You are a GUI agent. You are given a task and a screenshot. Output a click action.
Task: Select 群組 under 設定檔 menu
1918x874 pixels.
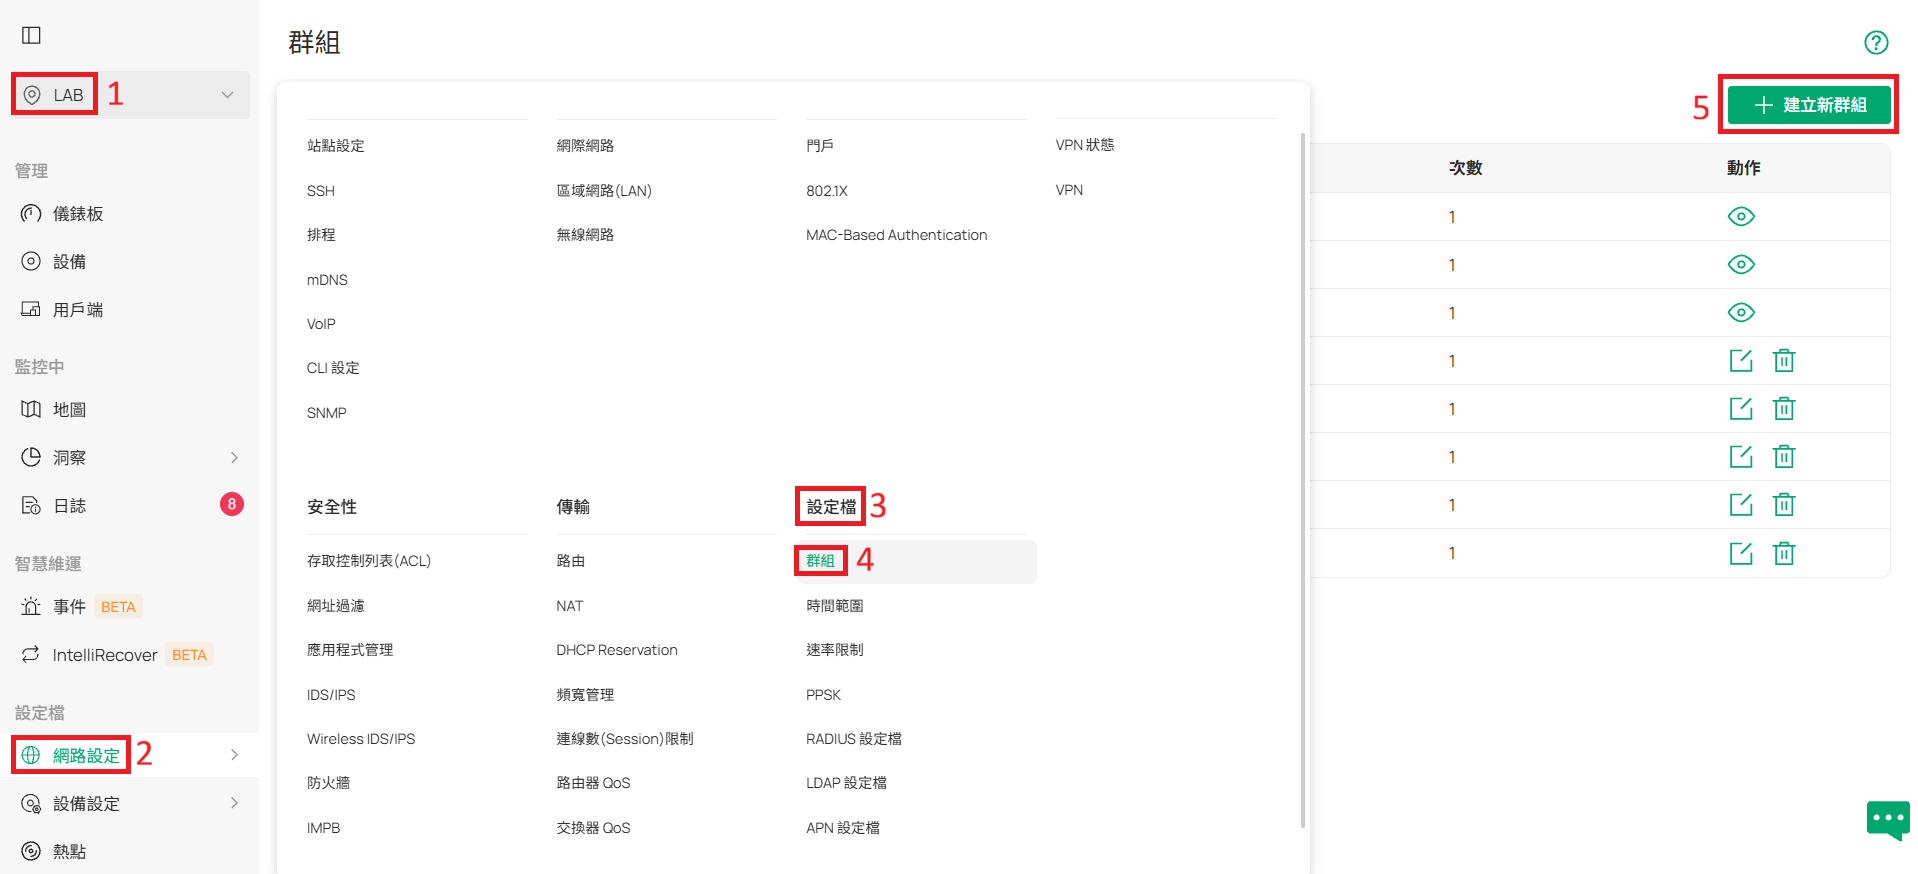pyautogui.click(x=820, y=561)
